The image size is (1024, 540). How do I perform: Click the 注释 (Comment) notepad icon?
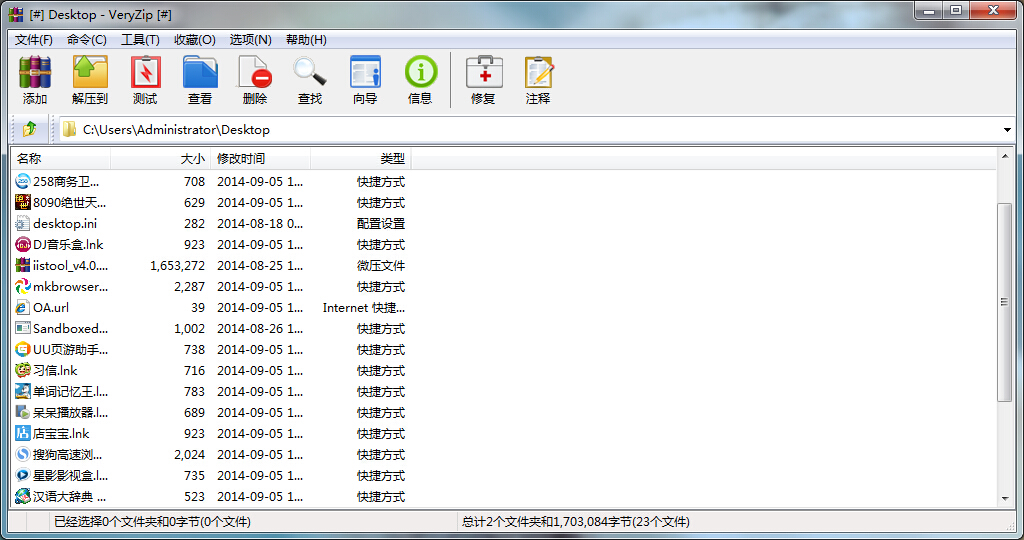[x=538, y=72]
